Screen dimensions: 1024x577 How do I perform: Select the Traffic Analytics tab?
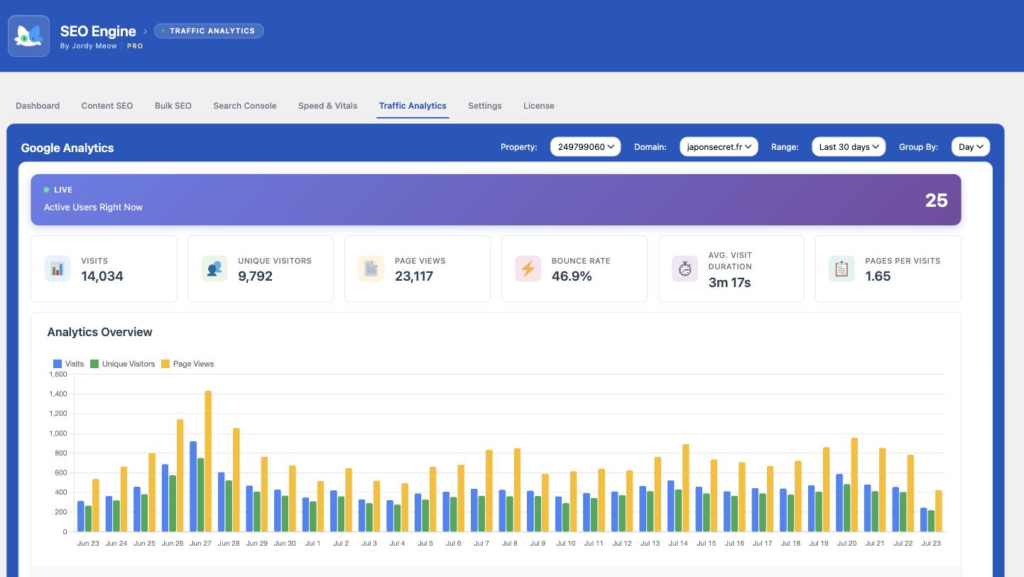[x=413, y=106]
